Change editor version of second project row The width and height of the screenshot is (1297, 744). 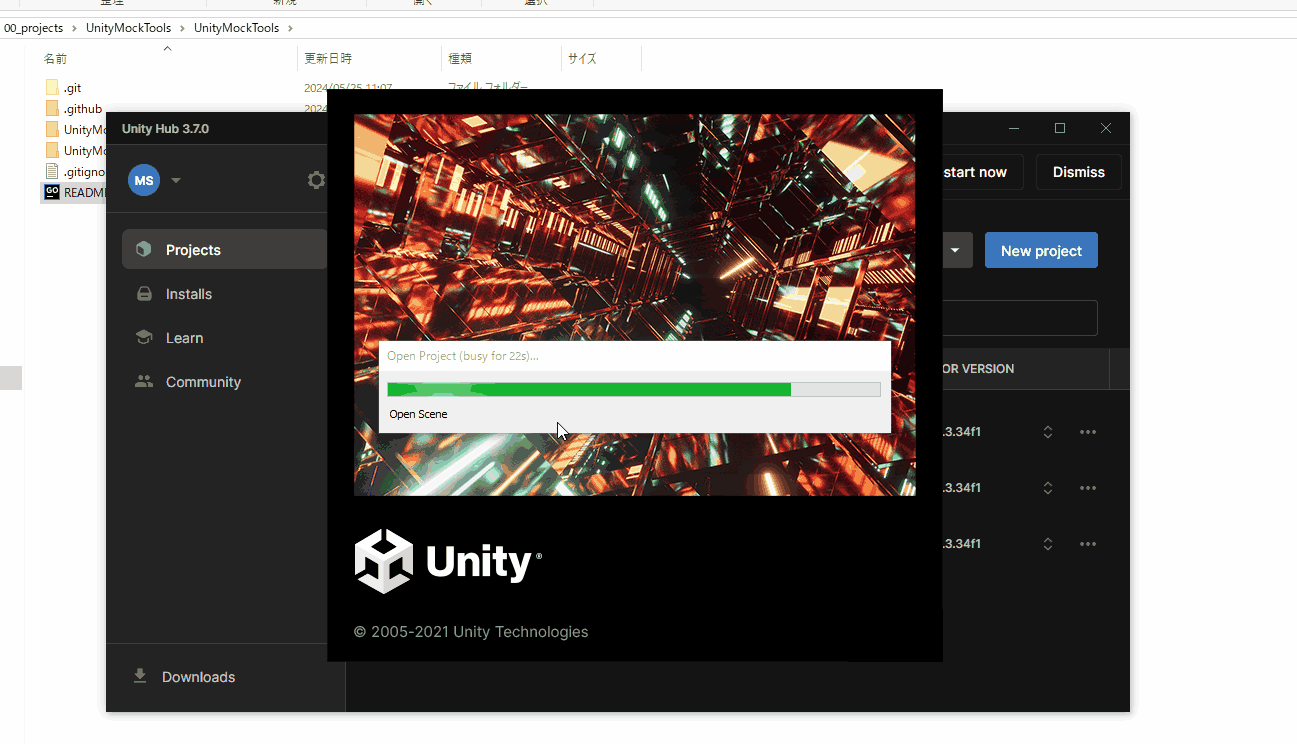(1048, 488)
